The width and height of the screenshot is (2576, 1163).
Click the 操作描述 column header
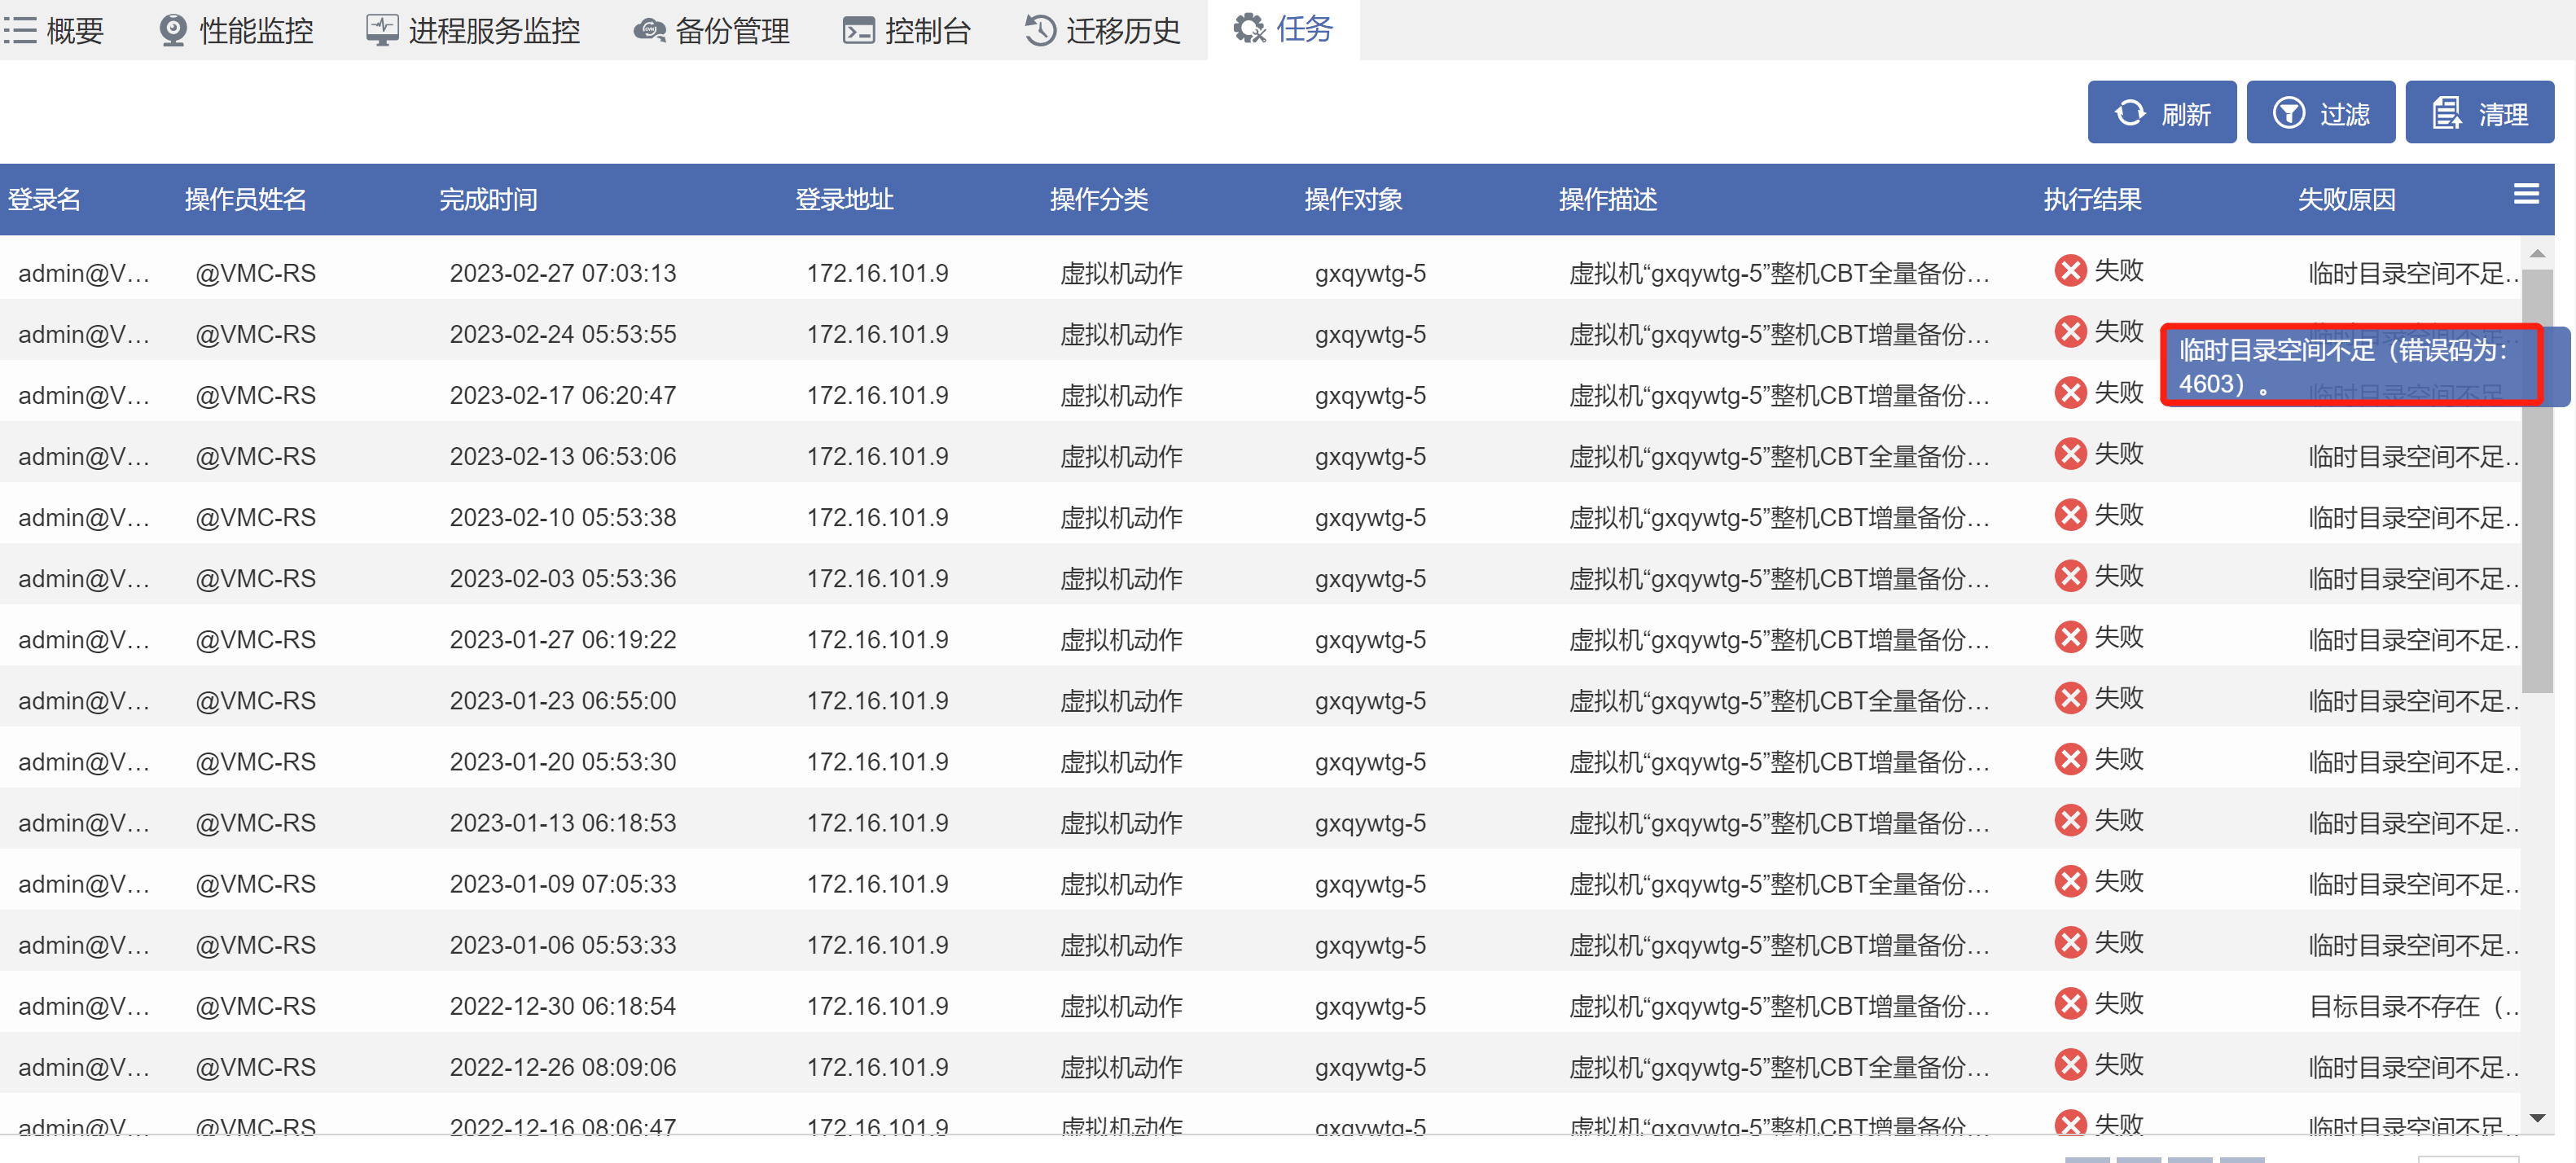[1607, 200]
